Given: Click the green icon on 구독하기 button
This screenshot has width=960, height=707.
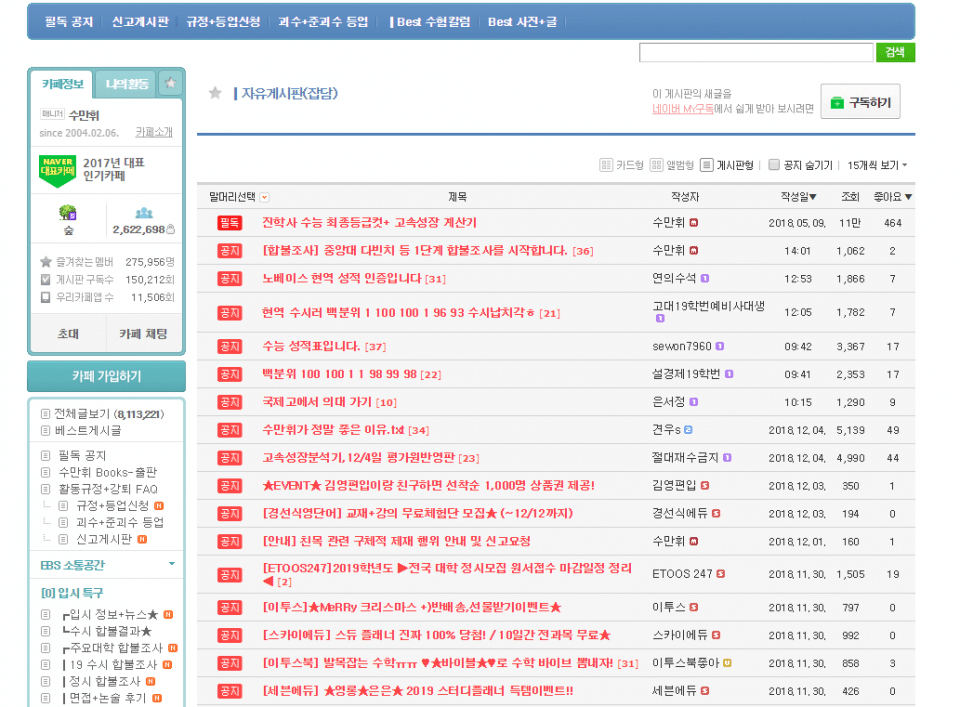Looking at the screenshot, I should pyautogui.click(x=837, y=103).
